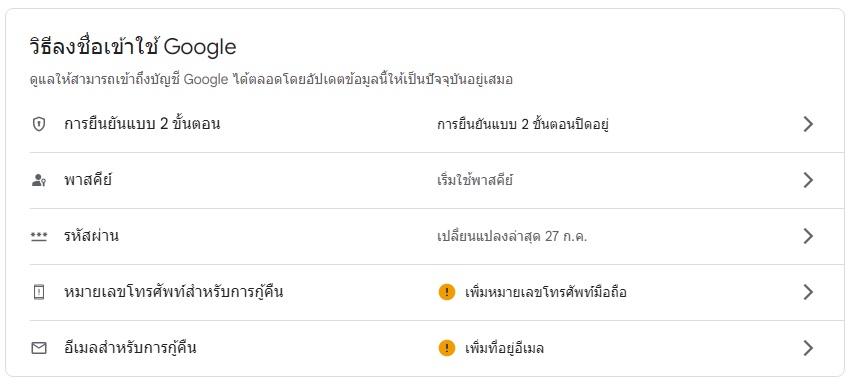The image size is (860, 385).
Task: Open the chevron on recovery email row
Action: (x=808, y=348)
